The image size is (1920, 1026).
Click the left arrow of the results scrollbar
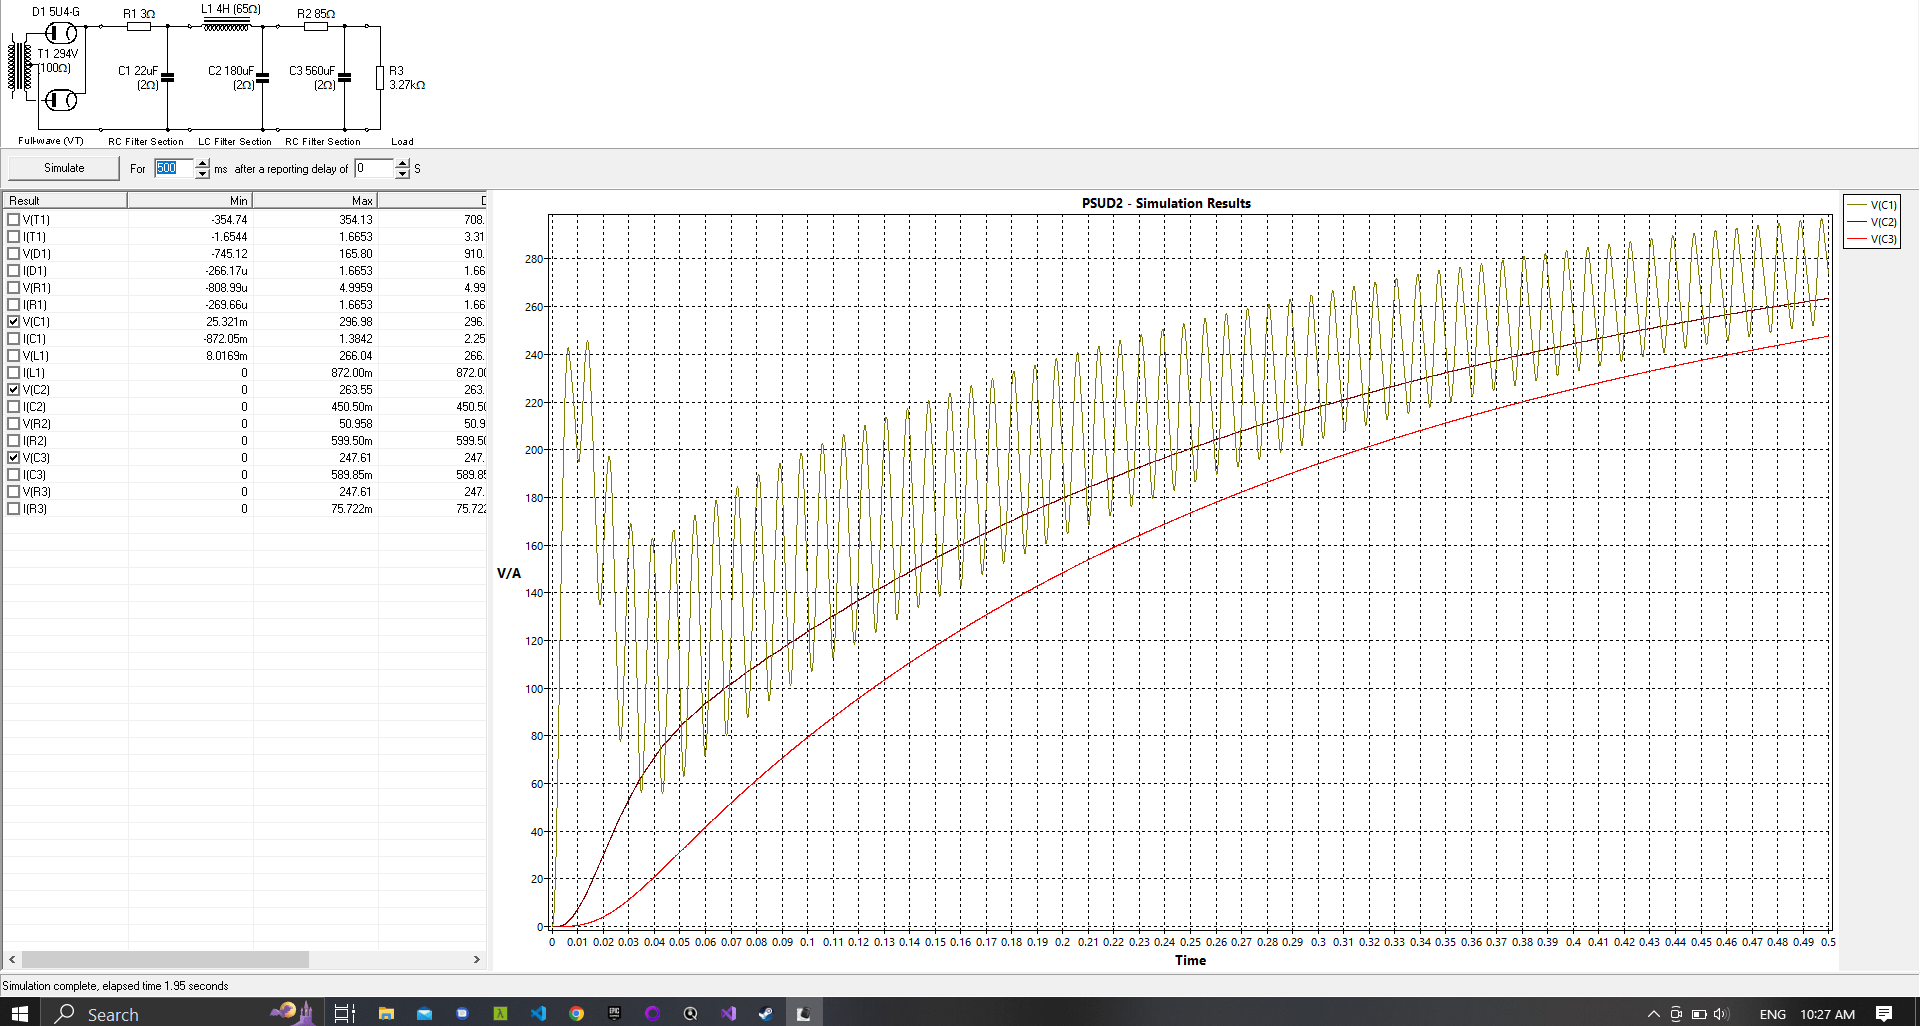tap(12, 959)
